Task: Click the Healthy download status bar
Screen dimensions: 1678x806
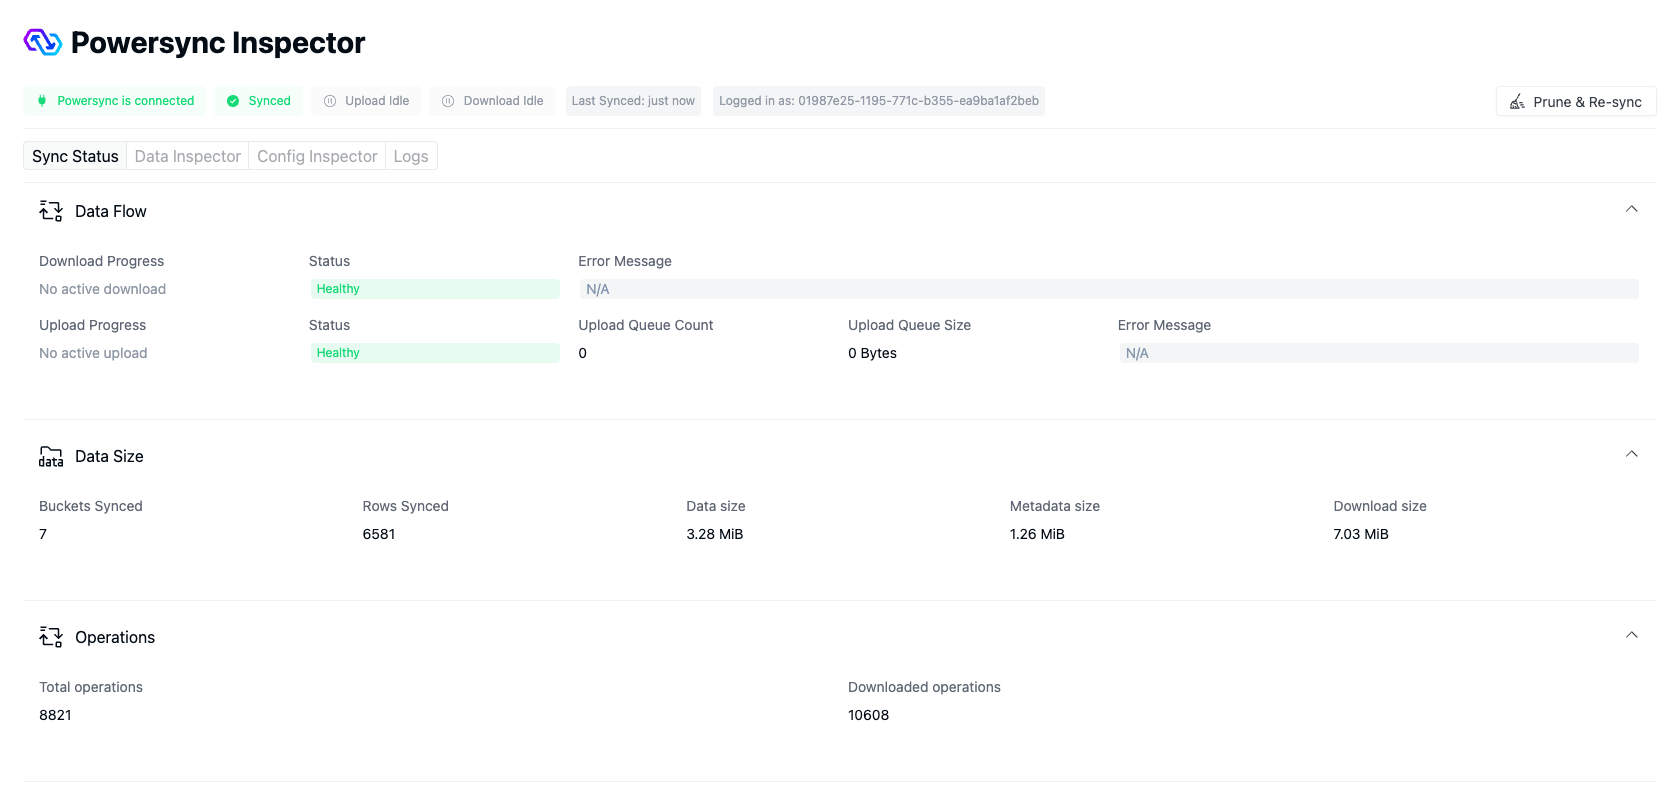Action: coord(434,289)
